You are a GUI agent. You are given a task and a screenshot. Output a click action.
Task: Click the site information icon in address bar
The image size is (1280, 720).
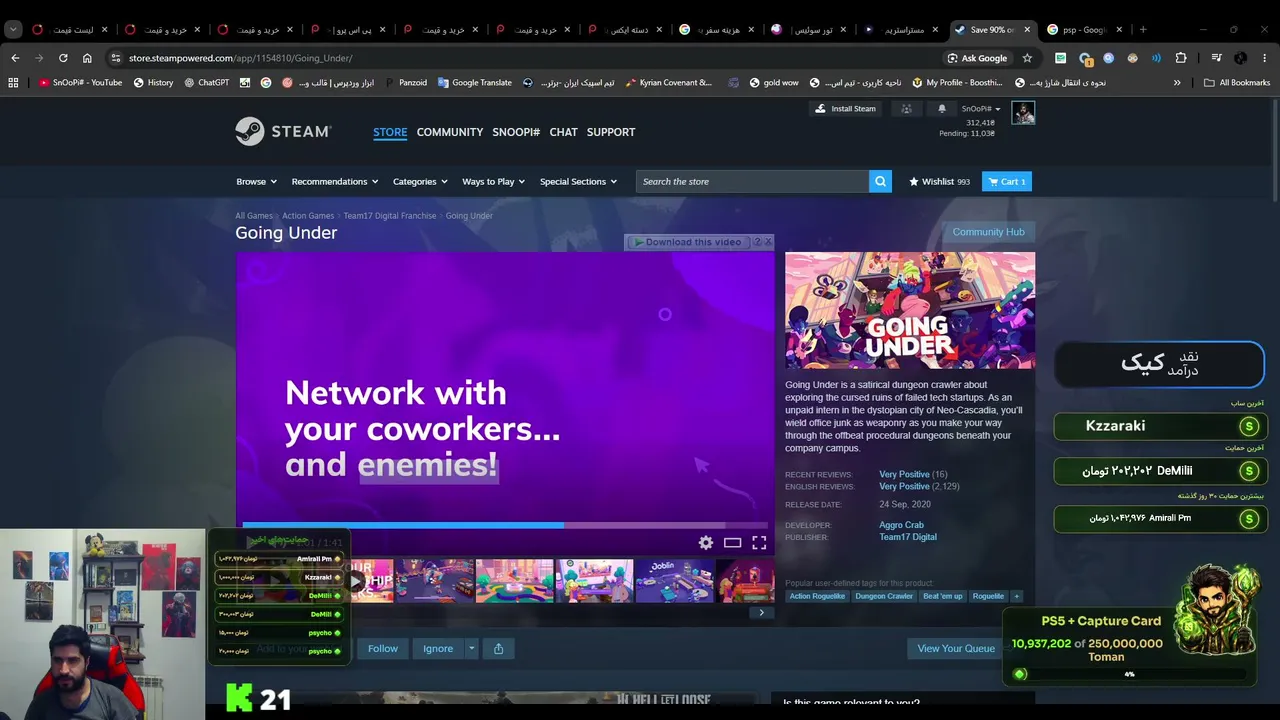pyautogui.click(x=116, y=58)
